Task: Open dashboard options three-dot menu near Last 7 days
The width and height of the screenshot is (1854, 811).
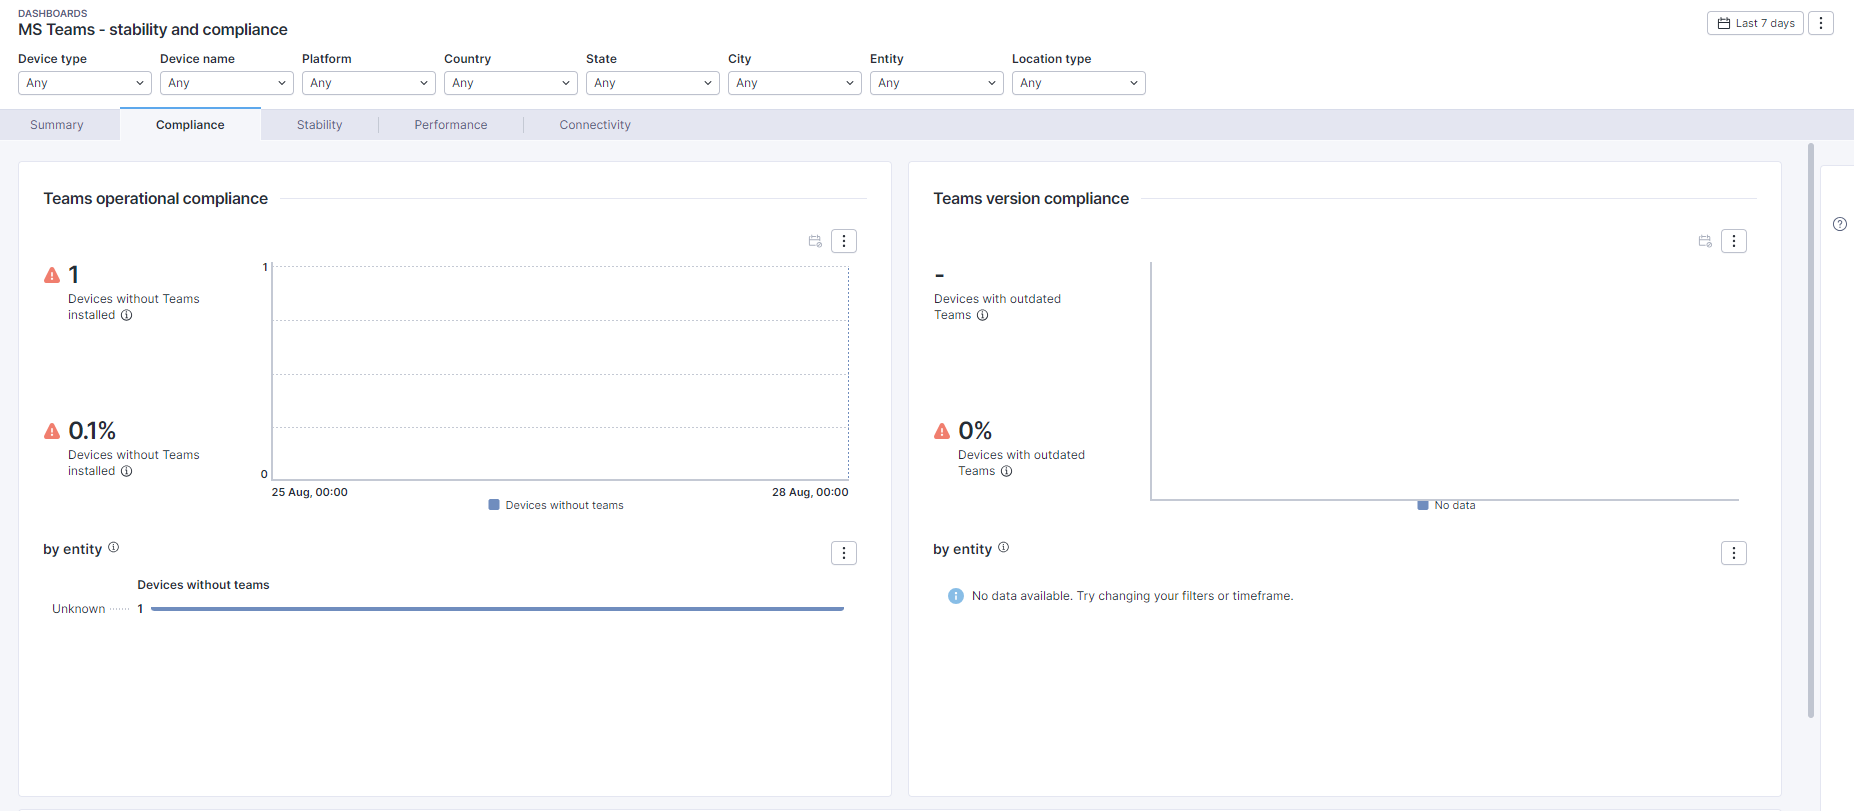Action: (1821, 23)
